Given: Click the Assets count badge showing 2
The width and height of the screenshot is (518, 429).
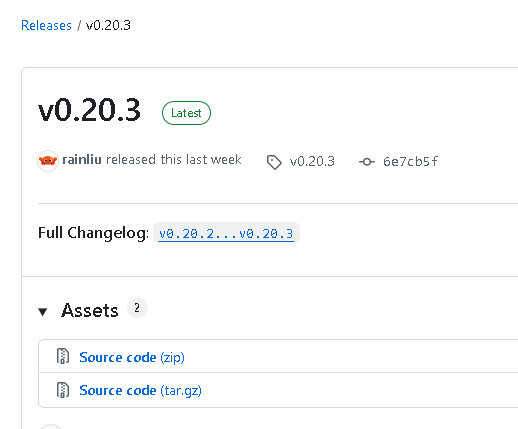Looking at the screenshot, I should pos(137,308).
